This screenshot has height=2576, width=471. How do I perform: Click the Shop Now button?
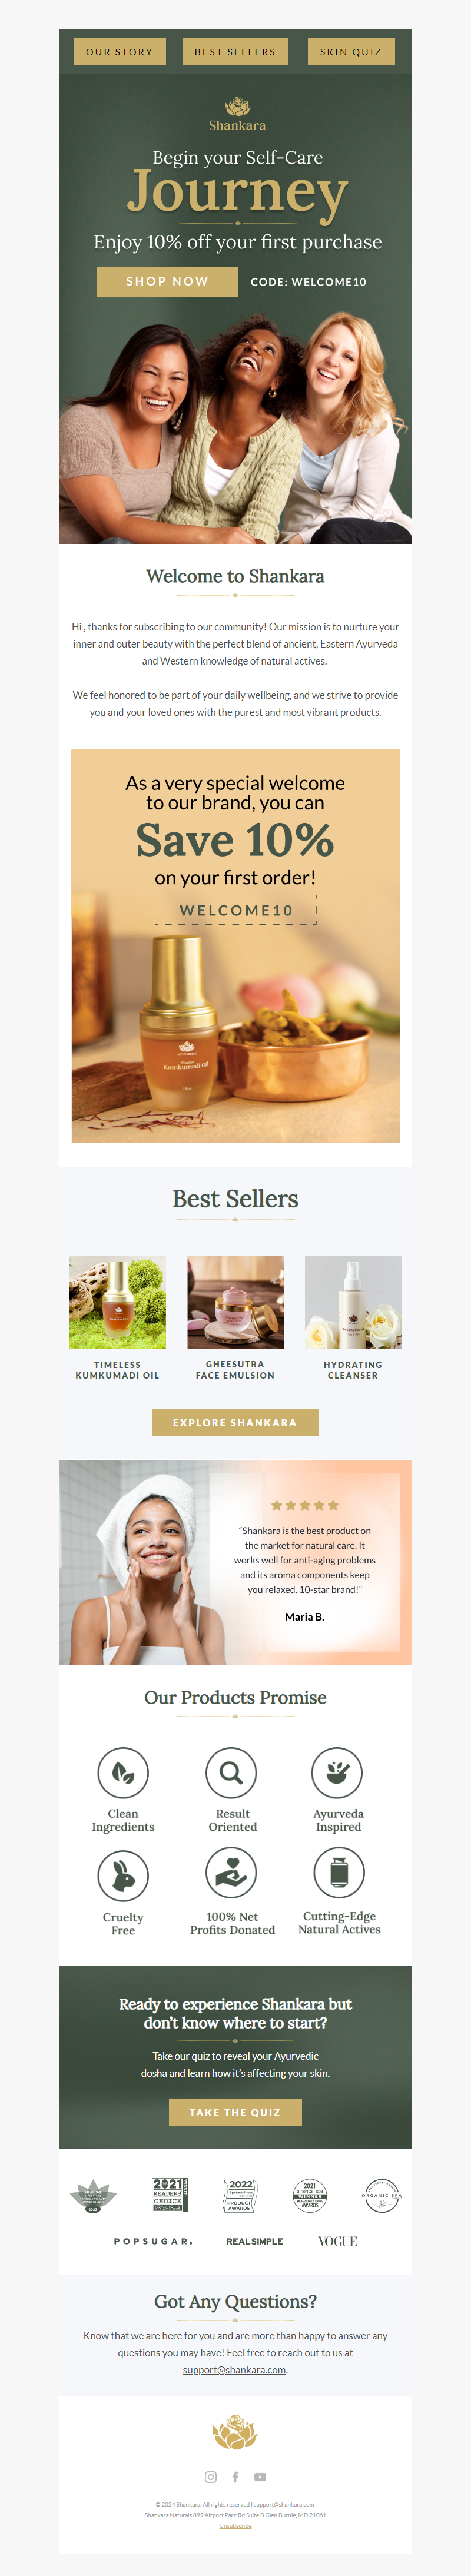167,282
